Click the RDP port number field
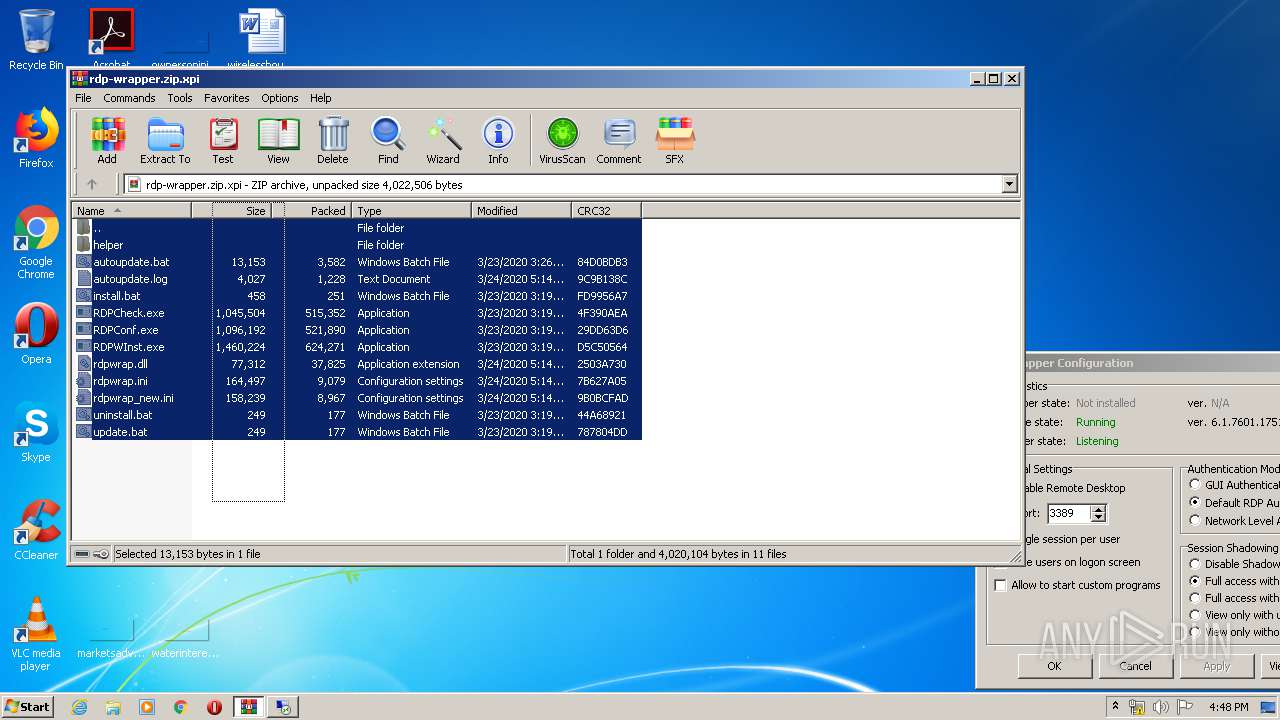Screen dimensions: 1280x720 coord(1068,513)
